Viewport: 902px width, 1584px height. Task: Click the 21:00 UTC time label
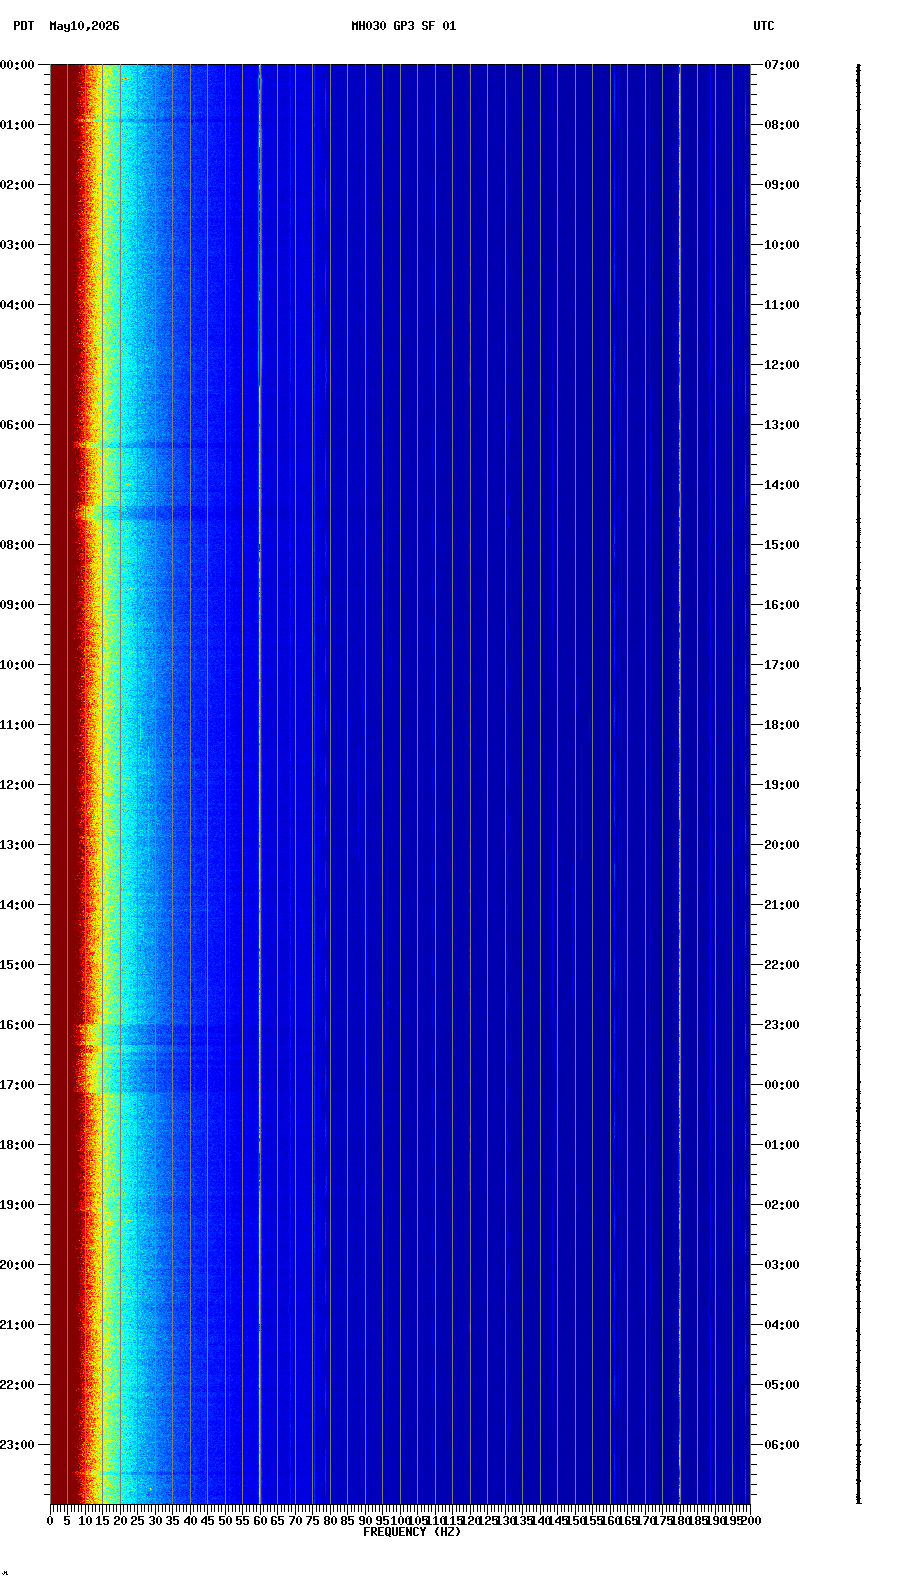pyautogui.click(x=782, y=905)
